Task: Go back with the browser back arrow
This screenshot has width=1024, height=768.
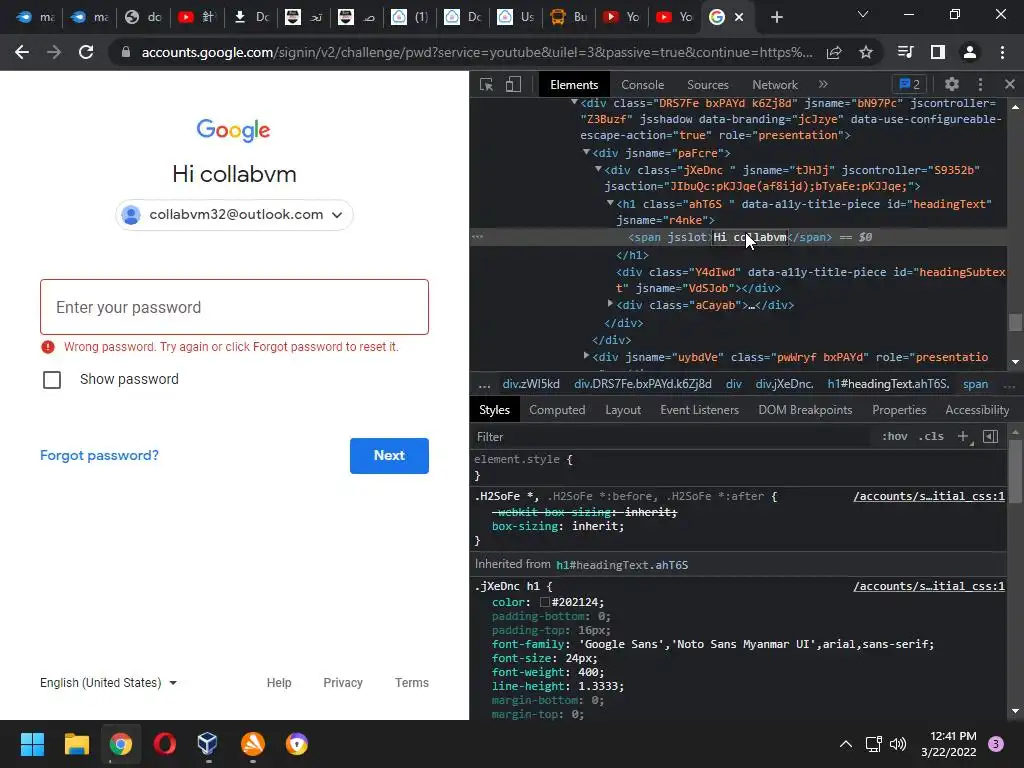Action: click(x=22, y=52)
